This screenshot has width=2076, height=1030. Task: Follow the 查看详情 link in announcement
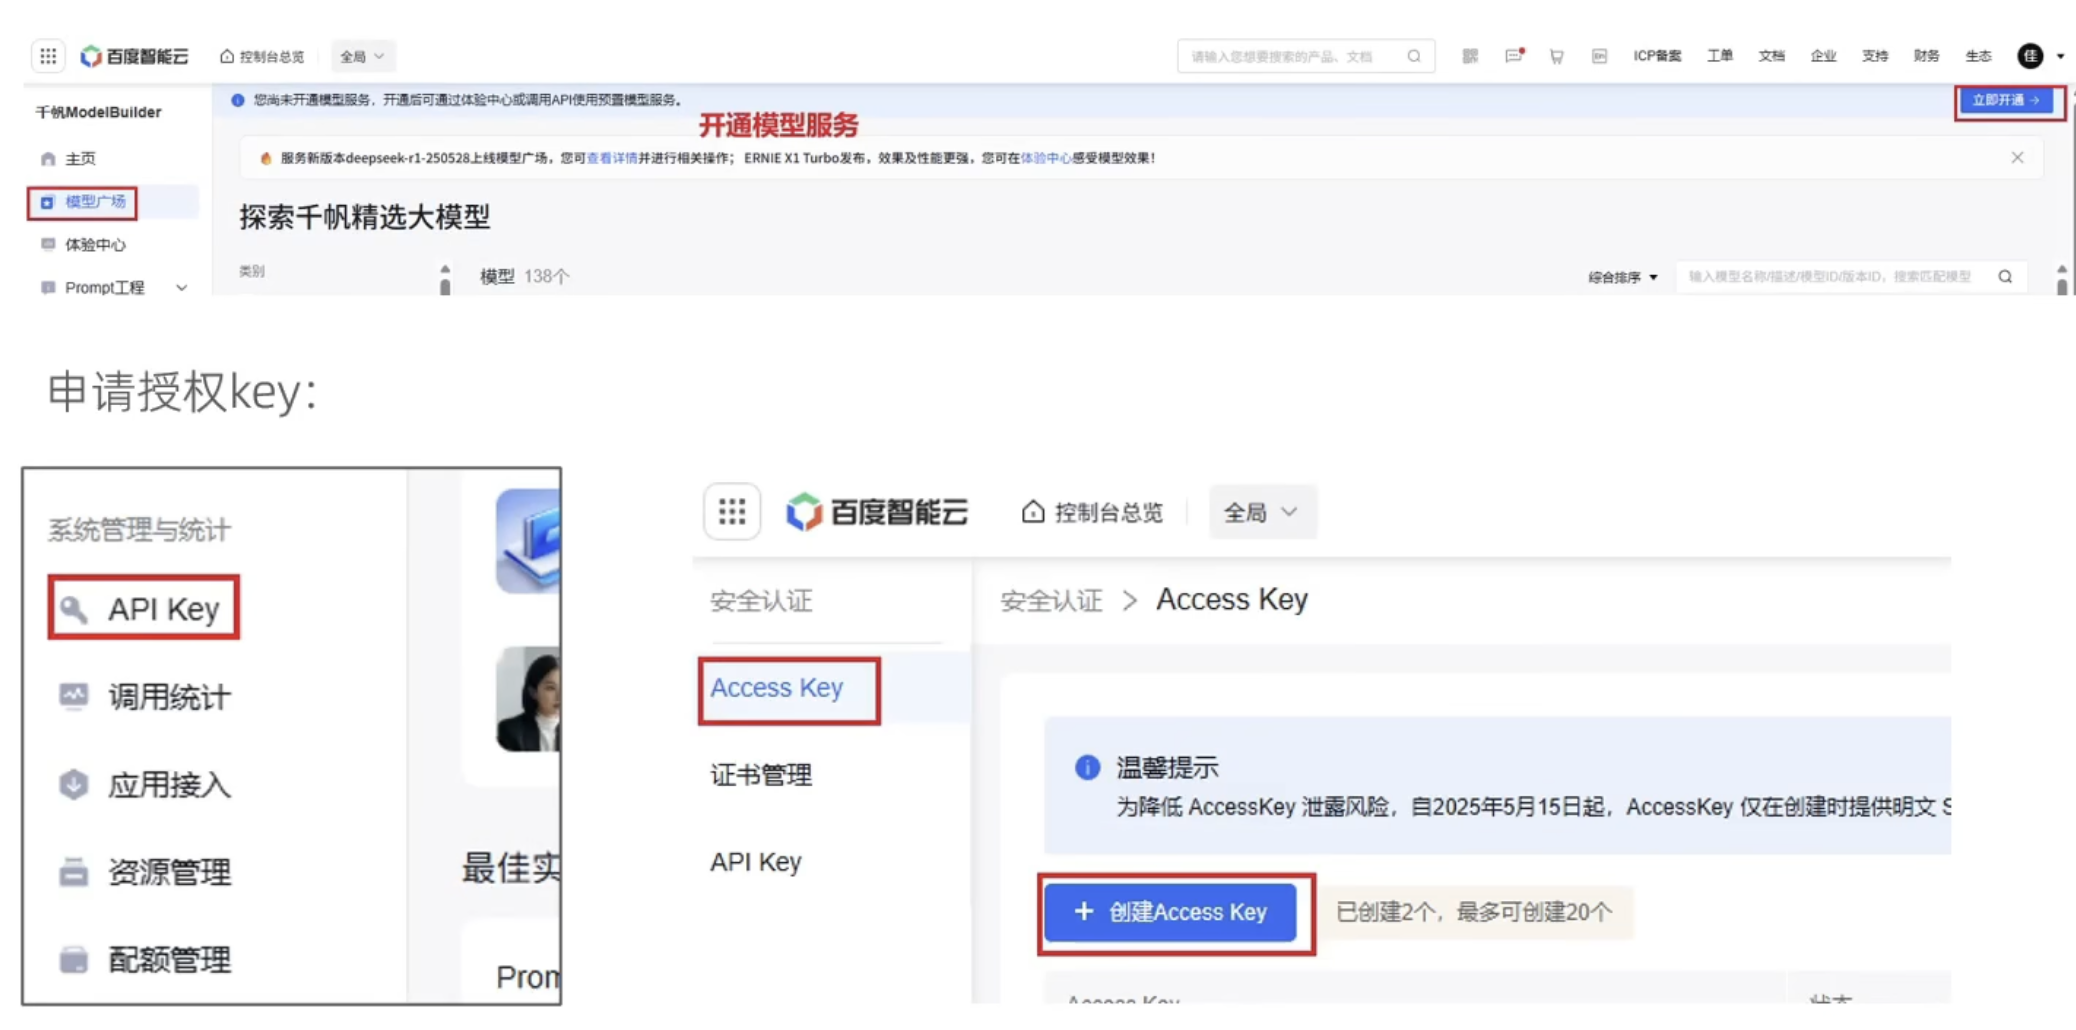point(611,158)
